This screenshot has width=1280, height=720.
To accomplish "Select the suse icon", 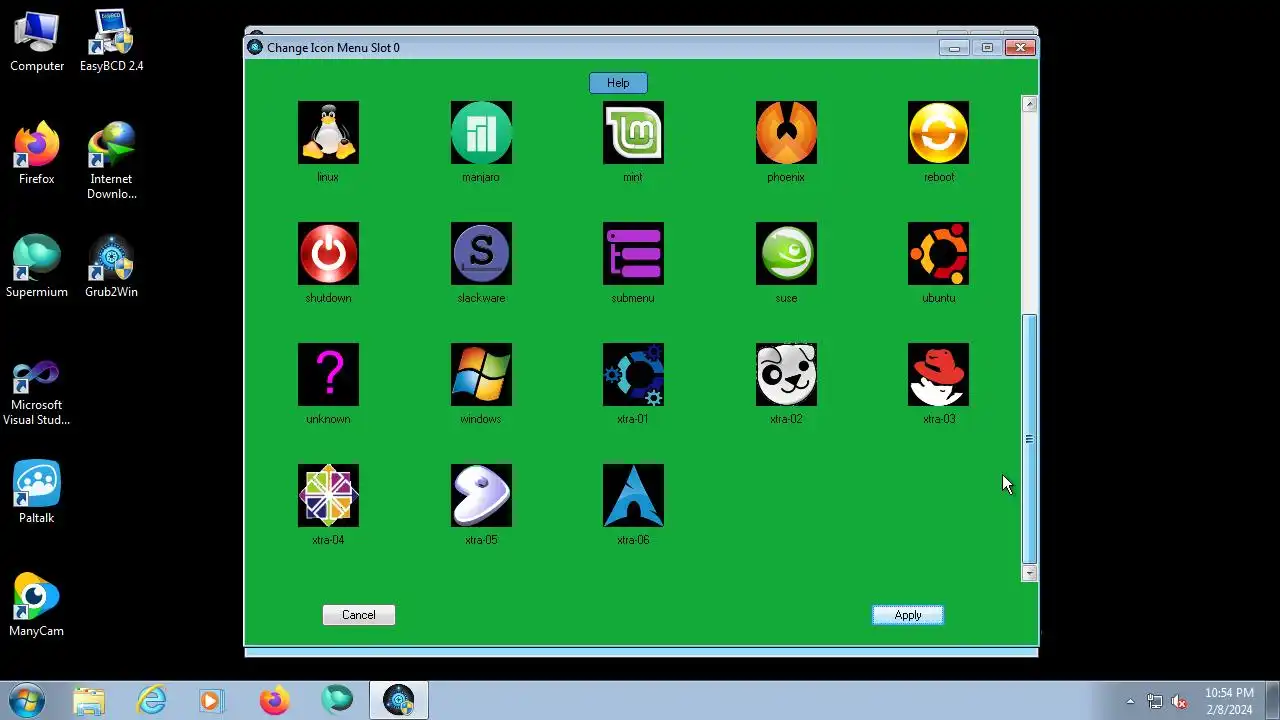I will 786,253.
